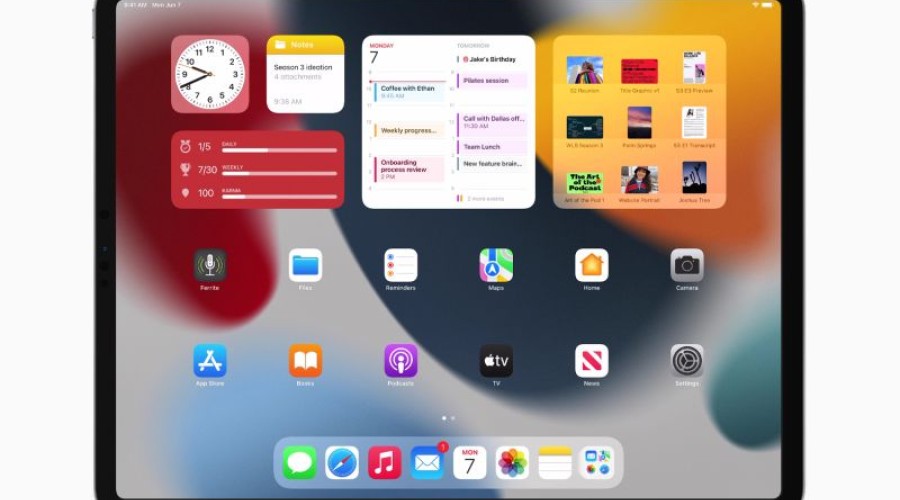The image size is (900, 500).
Task: Open the News app
Action: [592, 361]
